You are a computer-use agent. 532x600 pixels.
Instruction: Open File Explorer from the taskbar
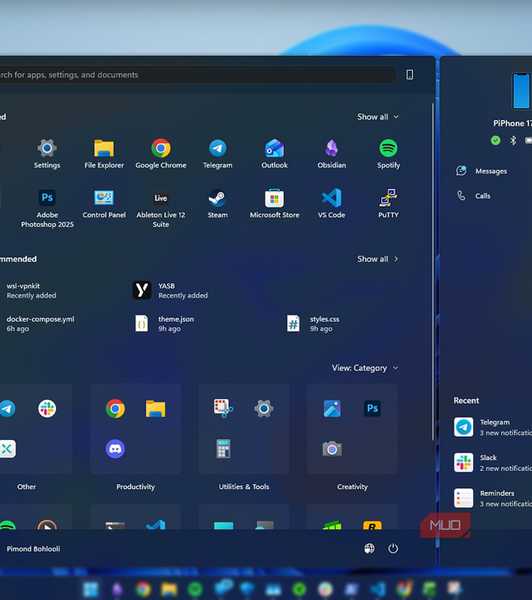(169, 589)
